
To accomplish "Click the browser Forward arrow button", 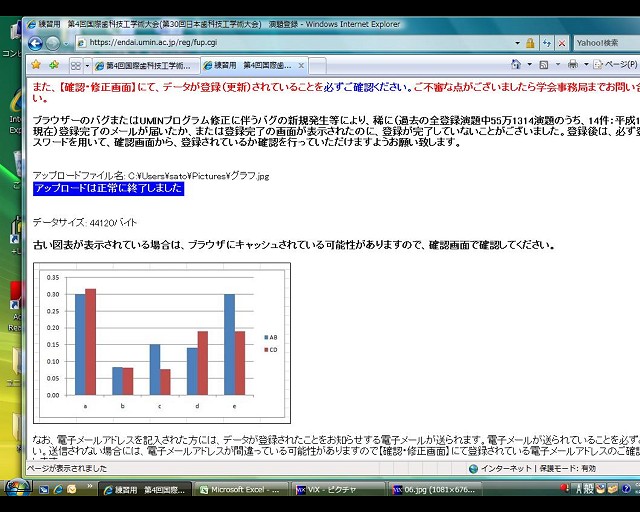I will coord(53,43).
